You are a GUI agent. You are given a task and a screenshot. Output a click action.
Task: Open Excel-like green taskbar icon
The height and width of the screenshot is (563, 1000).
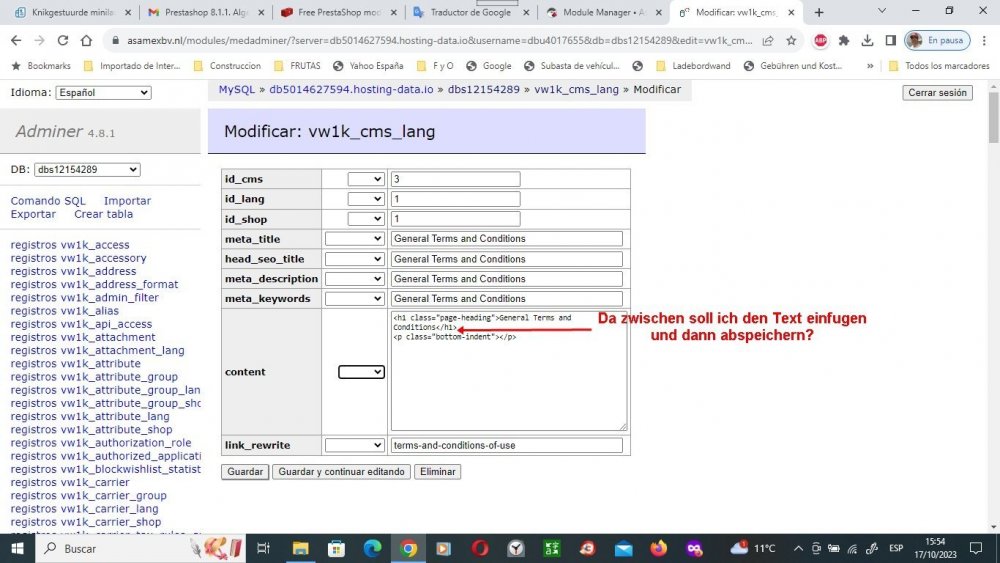click(552, 548)
